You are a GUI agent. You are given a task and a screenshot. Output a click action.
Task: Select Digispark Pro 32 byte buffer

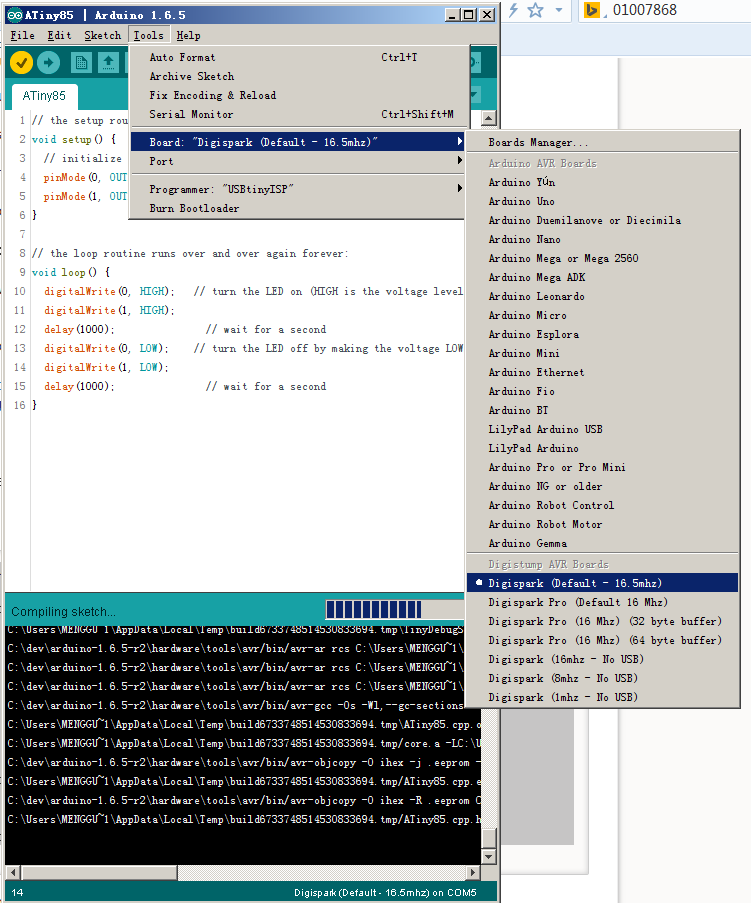point(602,621)
